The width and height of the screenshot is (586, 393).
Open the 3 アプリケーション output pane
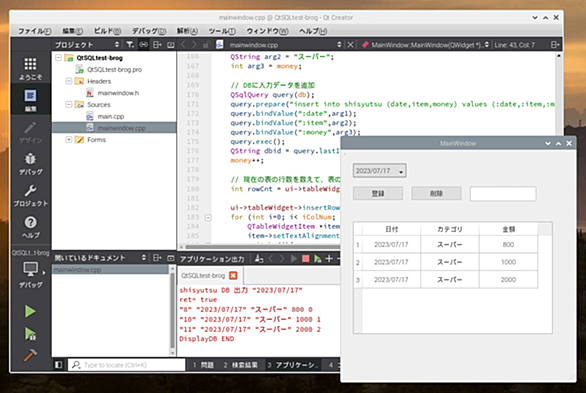pos(293,365)
